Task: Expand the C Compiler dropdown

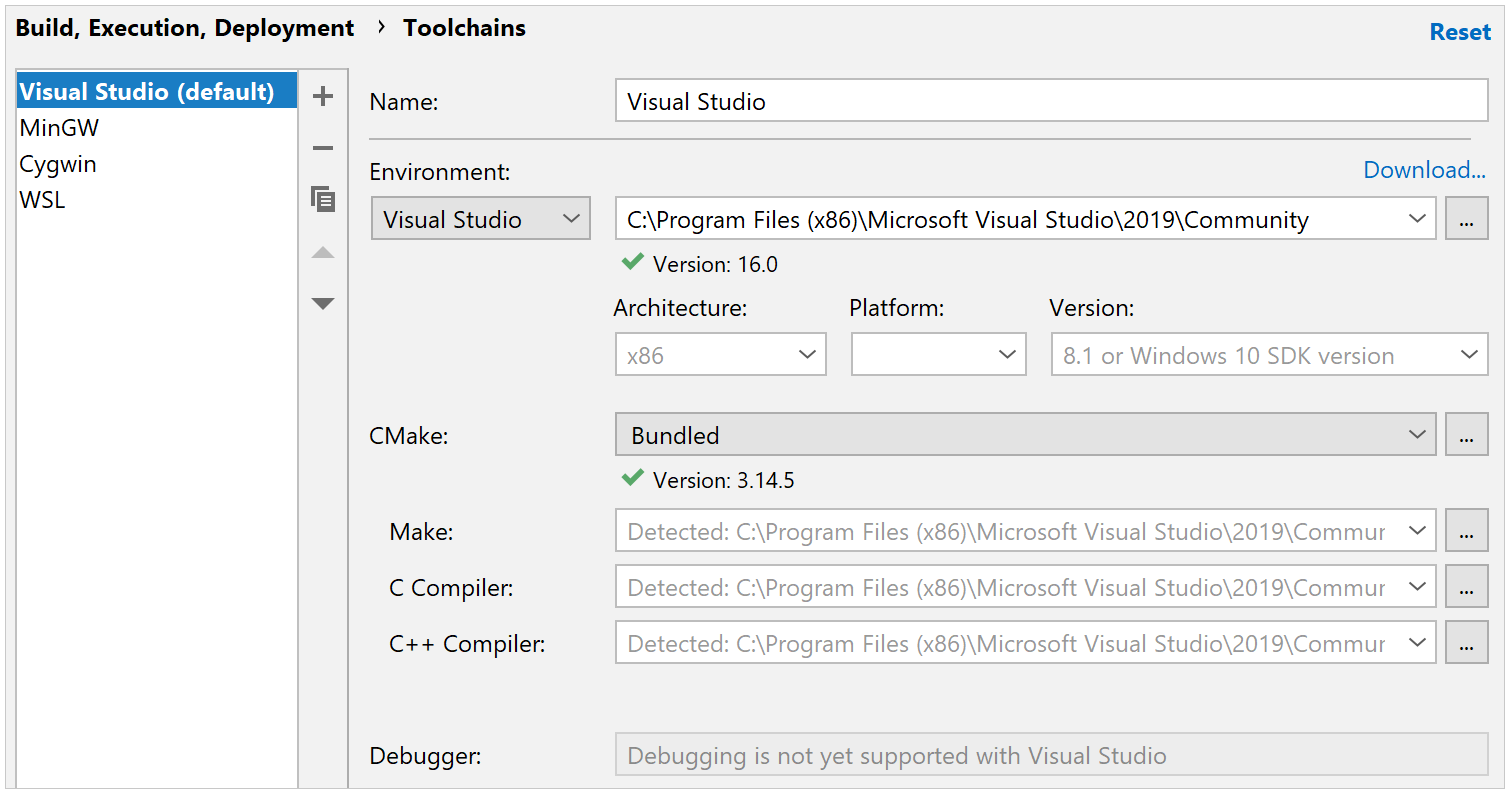Action: tap(1417, 587)
